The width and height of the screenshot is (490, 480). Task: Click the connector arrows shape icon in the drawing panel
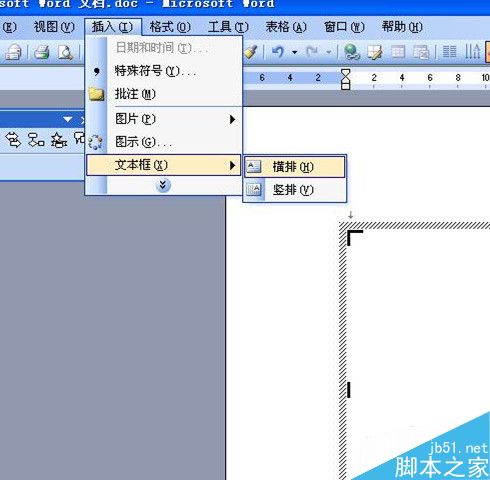click(x=13, y=140)
